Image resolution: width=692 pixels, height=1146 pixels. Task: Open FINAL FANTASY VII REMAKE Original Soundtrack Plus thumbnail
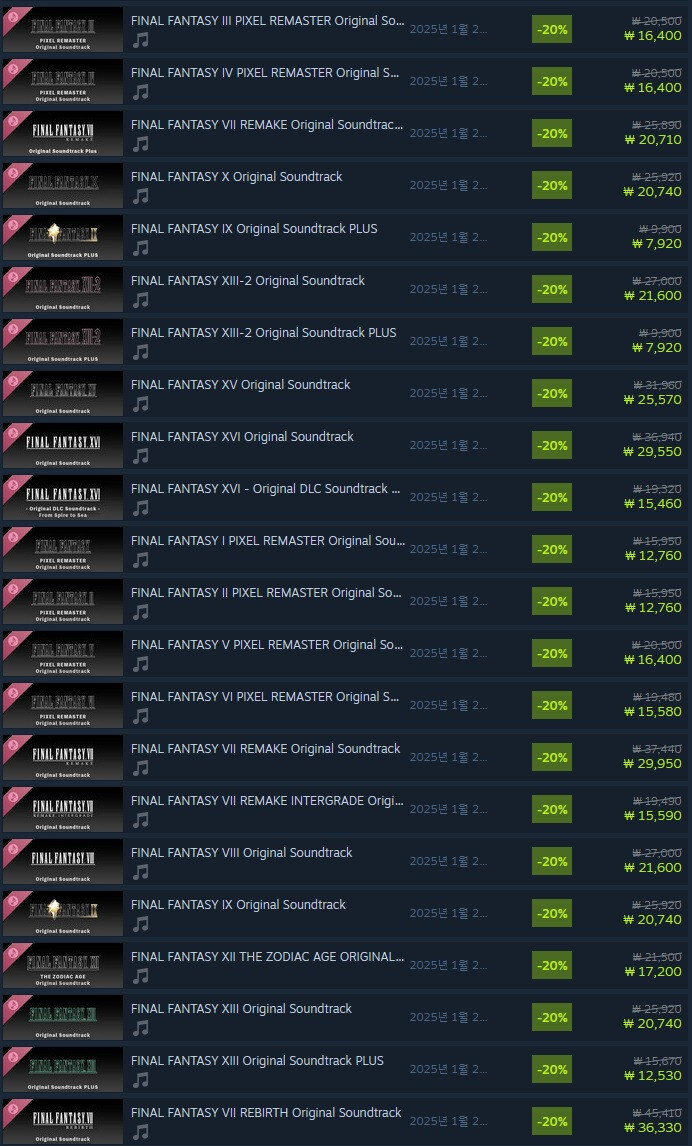[x=63, y=134]
